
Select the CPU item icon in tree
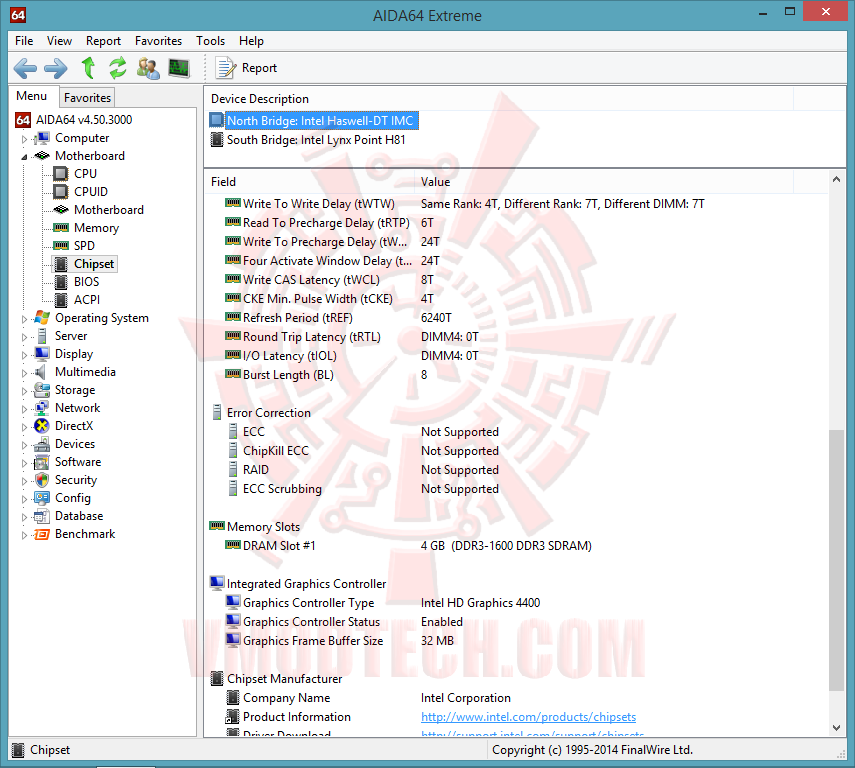[x=61, y=174]
